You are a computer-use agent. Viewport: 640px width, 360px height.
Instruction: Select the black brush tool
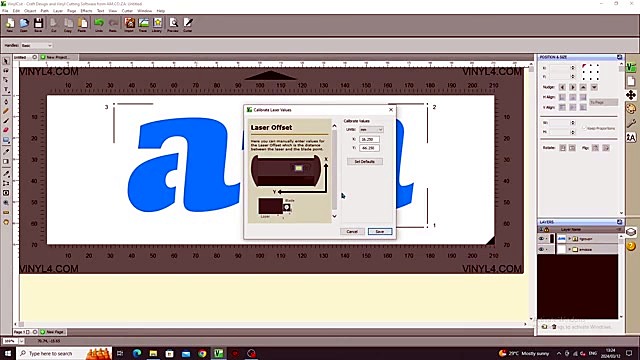pos(6,121)
